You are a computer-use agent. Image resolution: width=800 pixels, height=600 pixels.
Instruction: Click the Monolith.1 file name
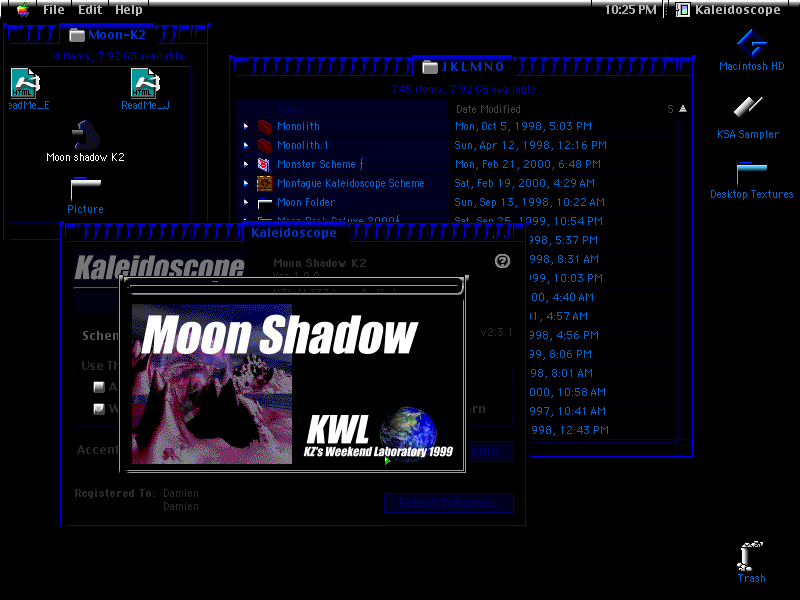pyautogui.click(x=303, y=145)
